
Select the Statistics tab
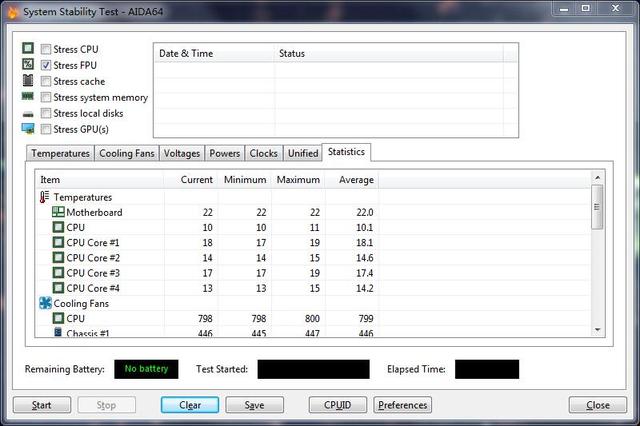pos(346,152)
